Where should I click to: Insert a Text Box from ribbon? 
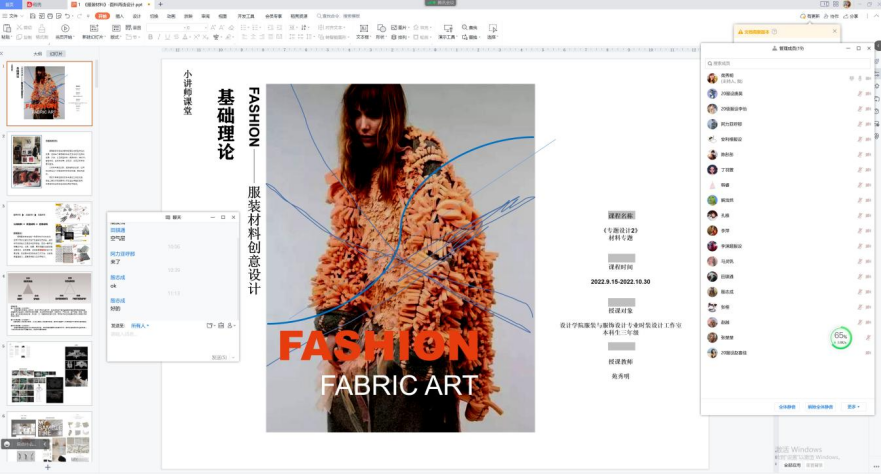coord(364,28)
